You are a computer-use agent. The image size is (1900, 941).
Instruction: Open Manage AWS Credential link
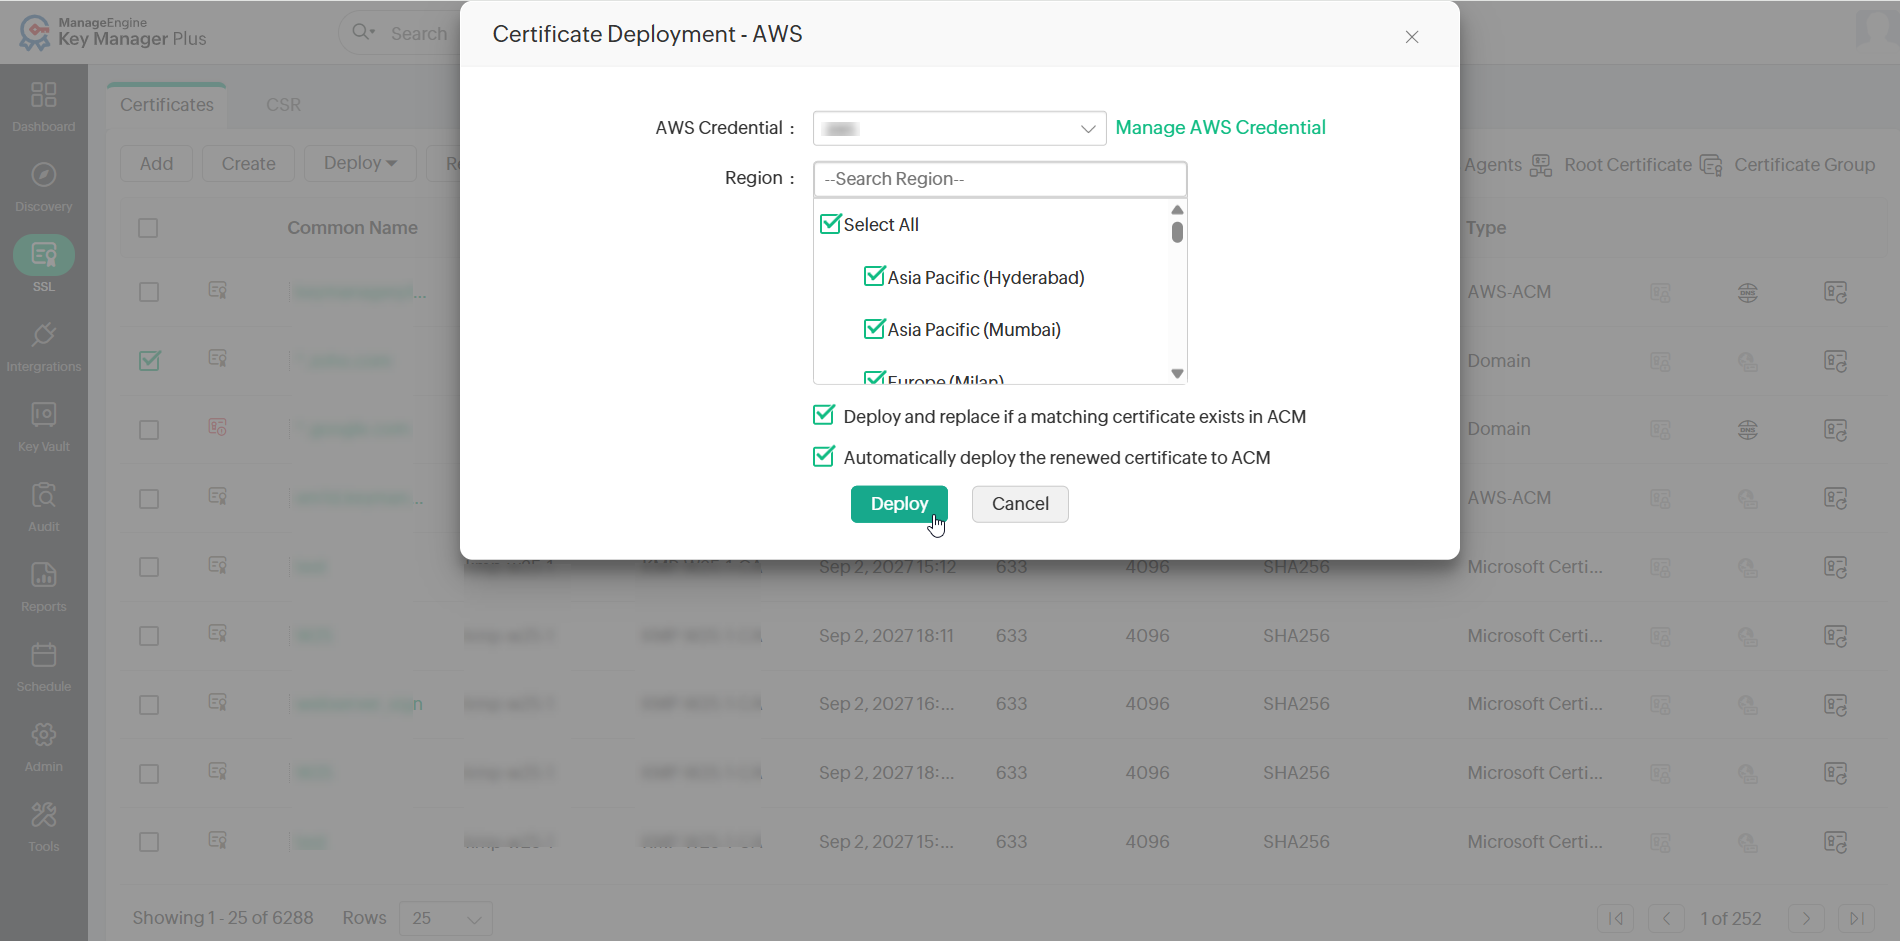click(1220, 128)
